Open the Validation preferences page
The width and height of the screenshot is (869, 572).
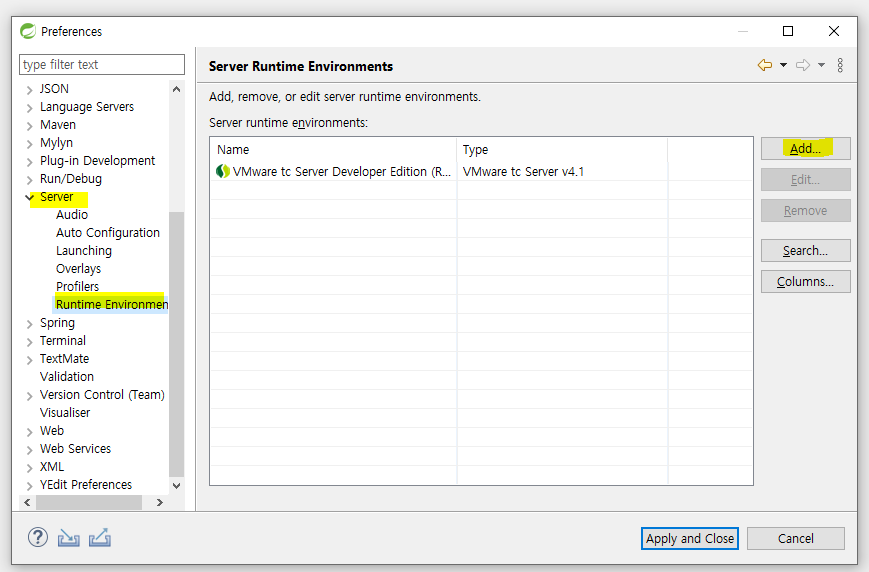coord(67,377)
